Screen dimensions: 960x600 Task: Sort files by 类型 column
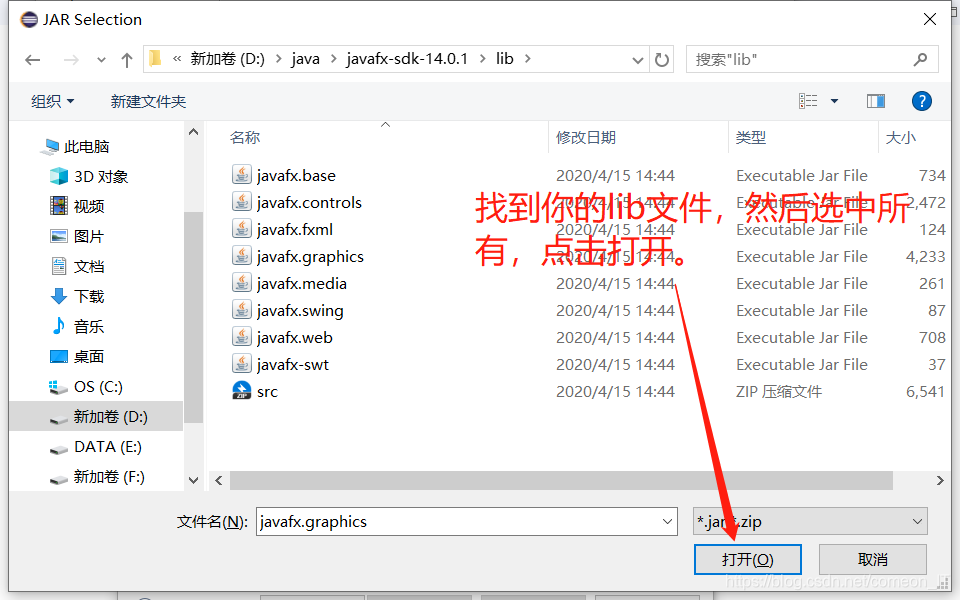click(751, 138)
